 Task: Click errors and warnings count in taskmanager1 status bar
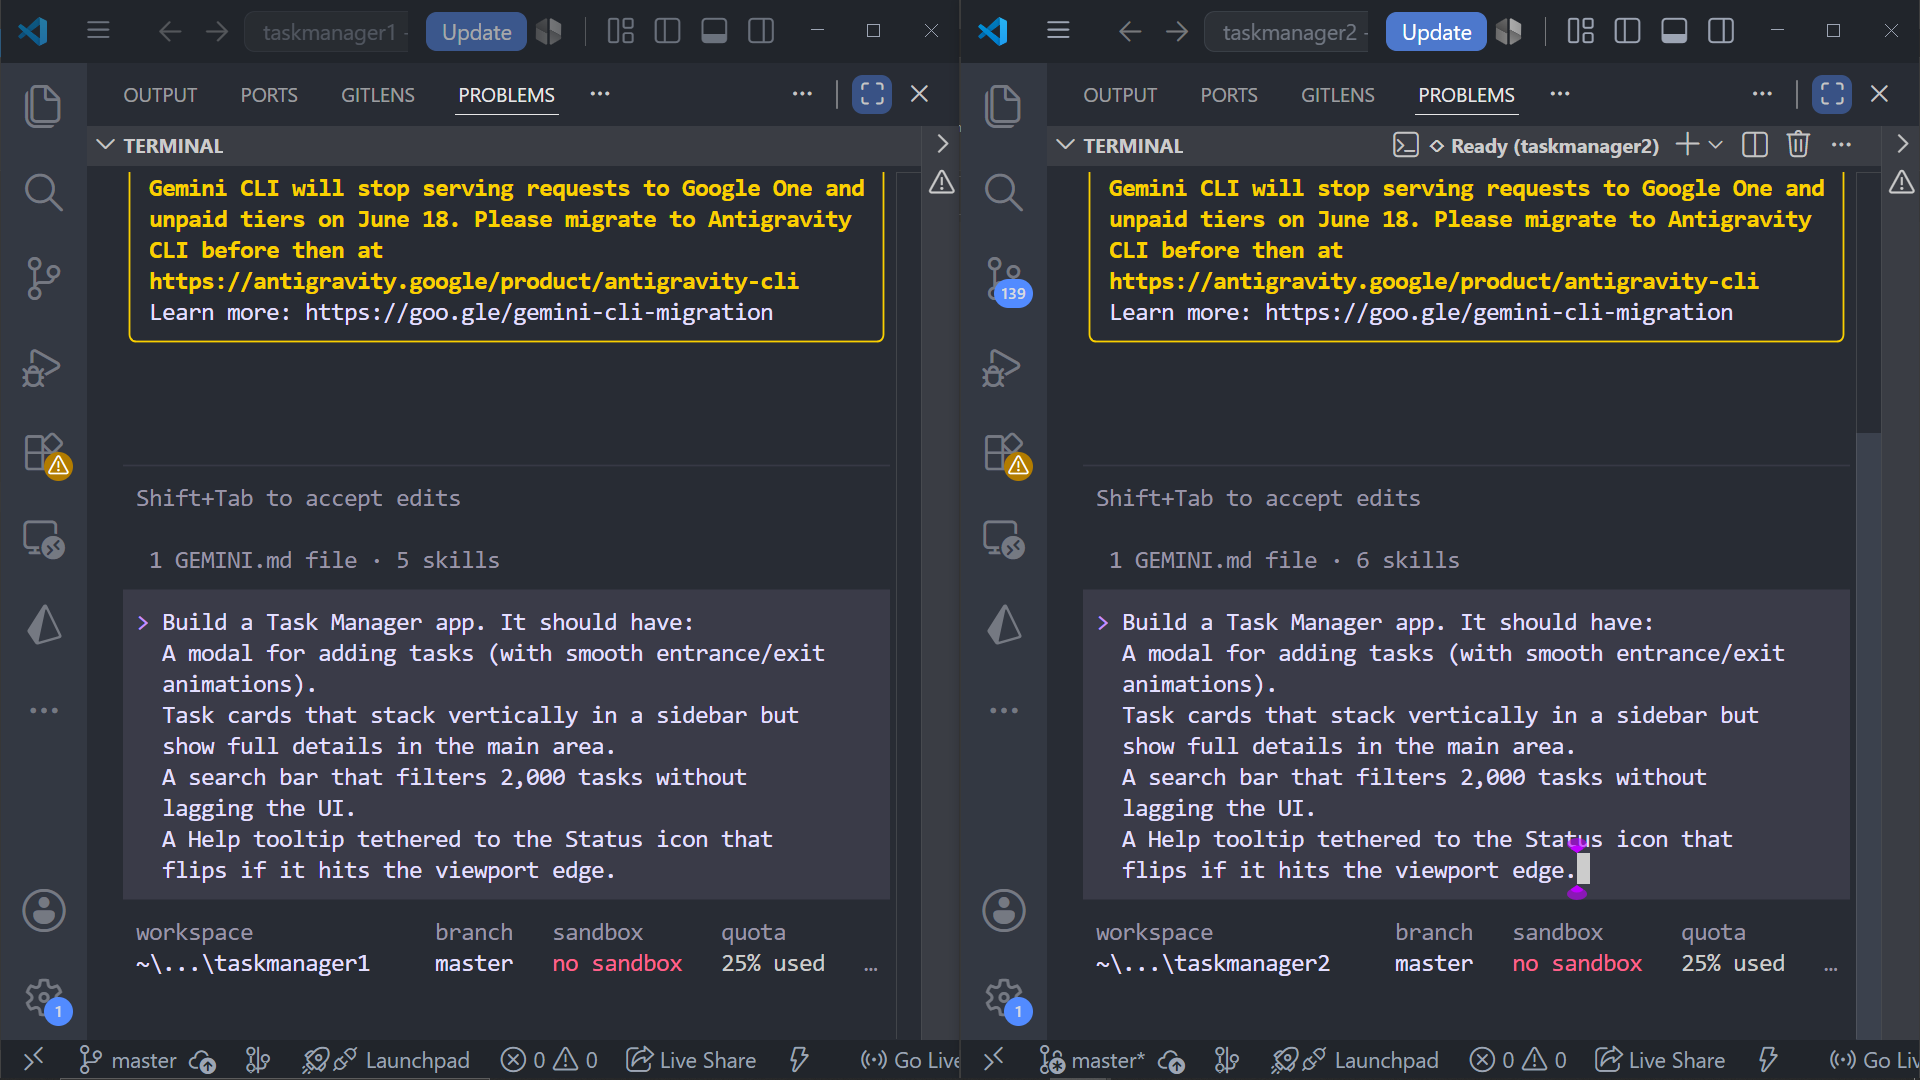(x=549, y=1060)
